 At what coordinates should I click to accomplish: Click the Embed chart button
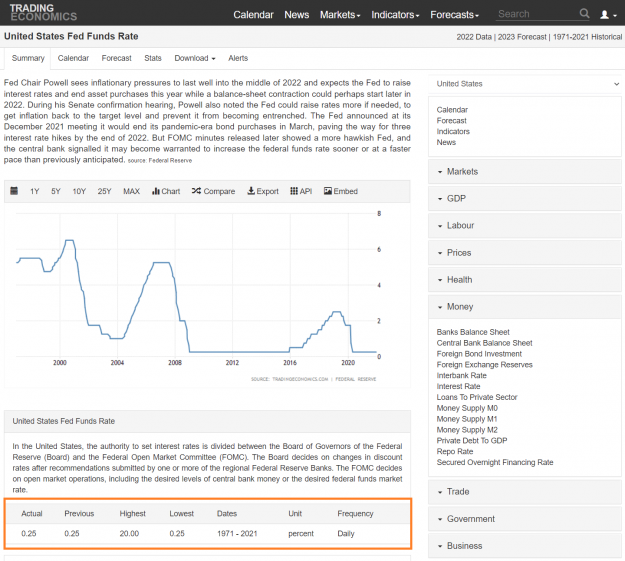(341, 191)
